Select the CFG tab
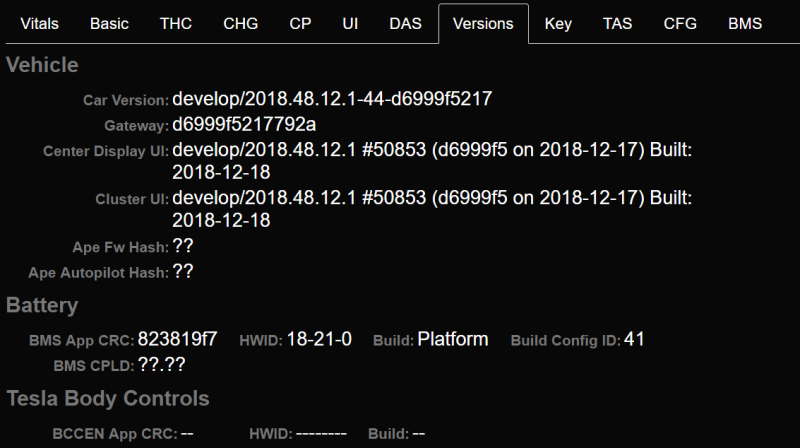Image resolution: width=800 pixels, height=448 pixels. pyautogui.click(x=680, y=24)
